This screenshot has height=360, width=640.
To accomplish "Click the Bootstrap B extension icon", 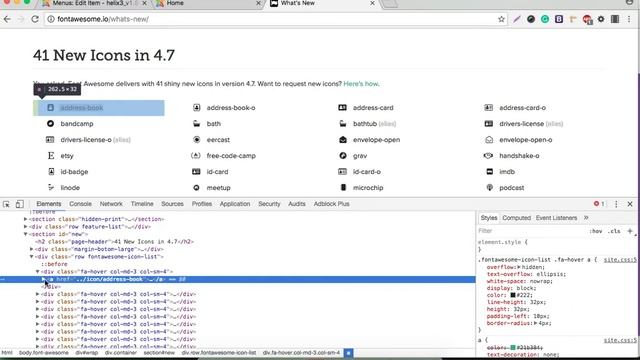I will pos(559,19).
